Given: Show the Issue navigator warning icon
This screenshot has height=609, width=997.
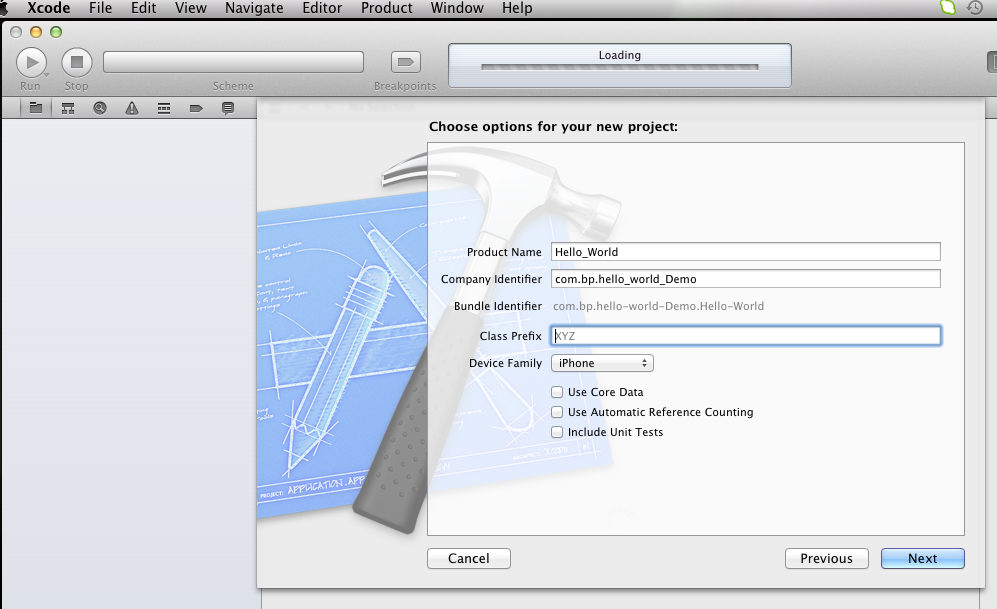Looking at the screenshot, I should pyautogui.click(x=132, y=108).
